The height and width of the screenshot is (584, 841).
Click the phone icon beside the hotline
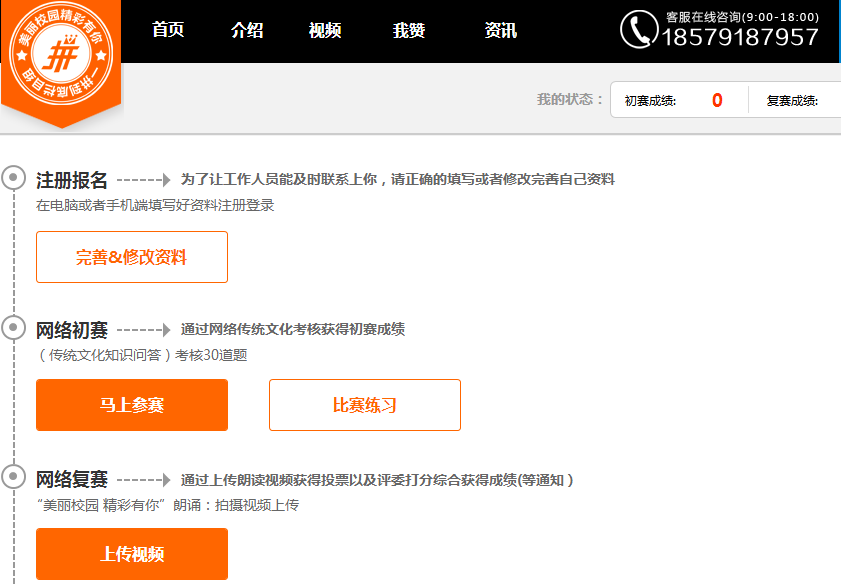[x=638, y=29]
